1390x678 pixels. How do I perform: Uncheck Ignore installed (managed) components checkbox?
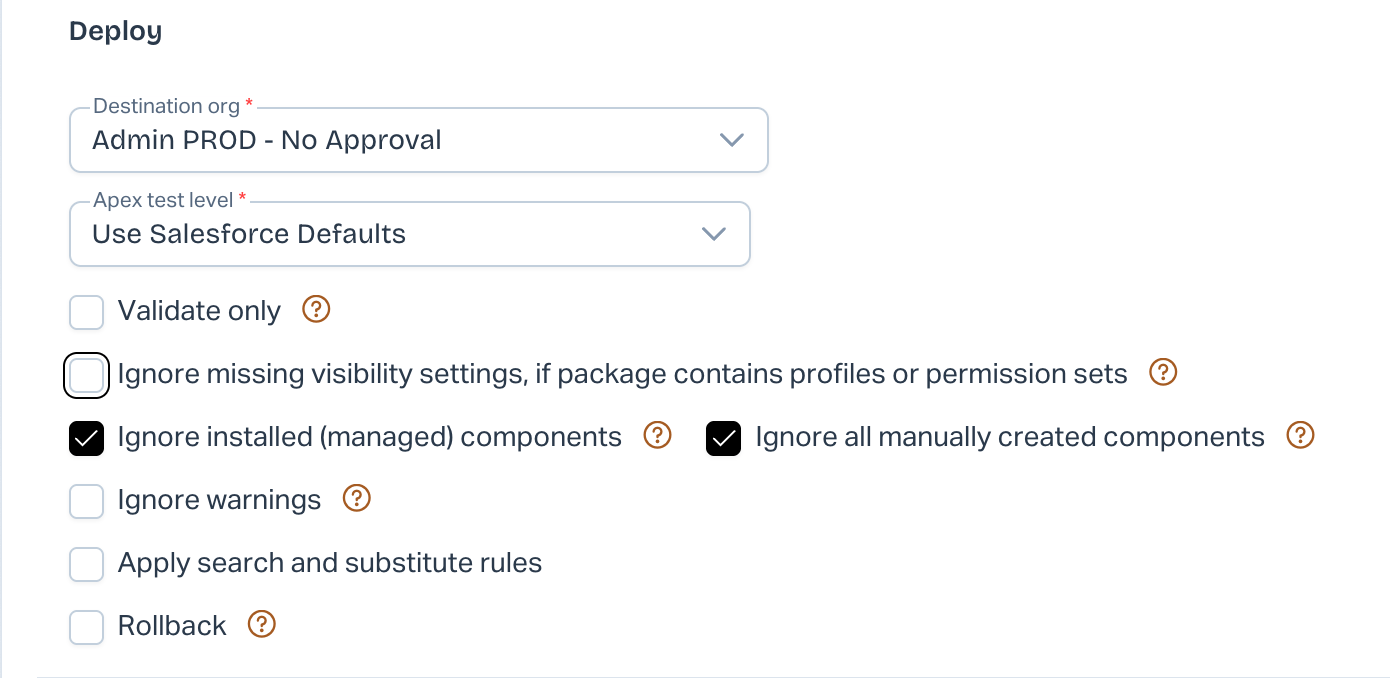[x=87, y=439]
